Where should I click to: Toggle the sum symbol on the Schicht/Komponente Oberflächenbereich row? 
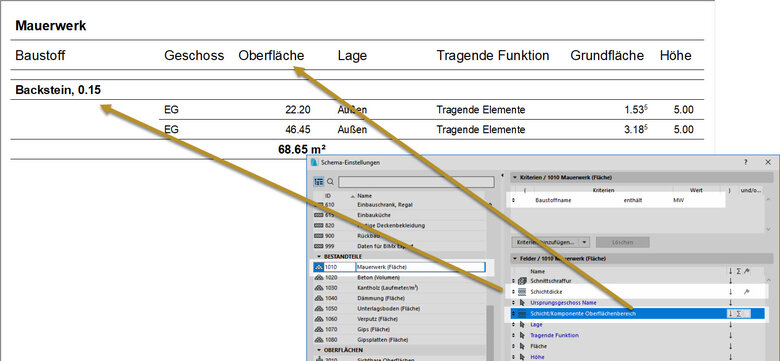(x=738, y=314)
